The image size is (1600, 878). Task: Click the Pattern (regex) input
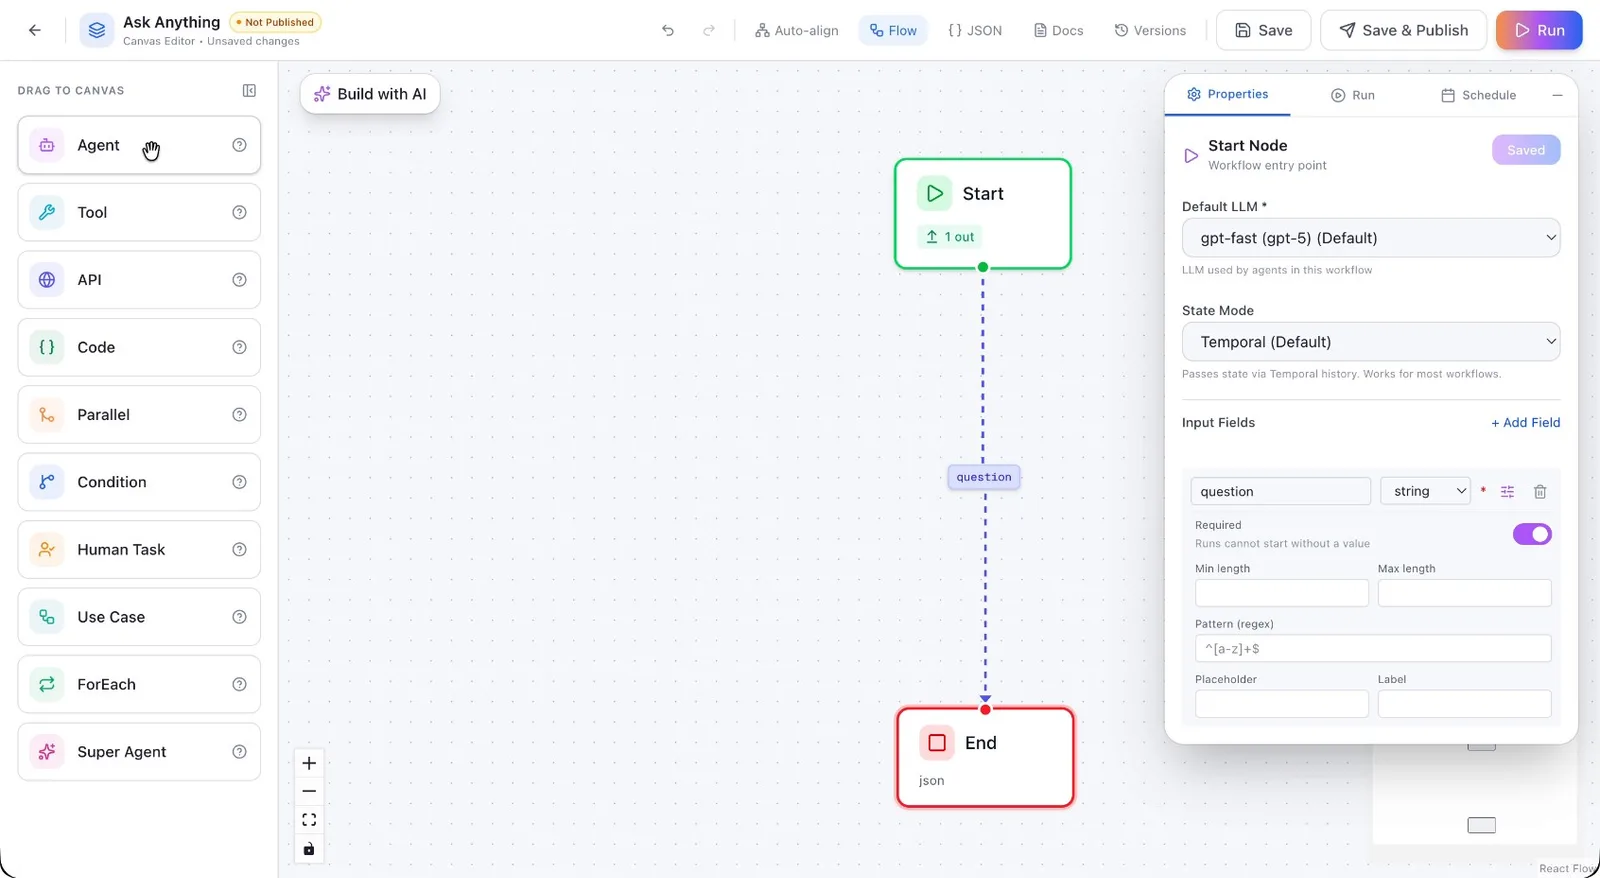[1373, 648]
